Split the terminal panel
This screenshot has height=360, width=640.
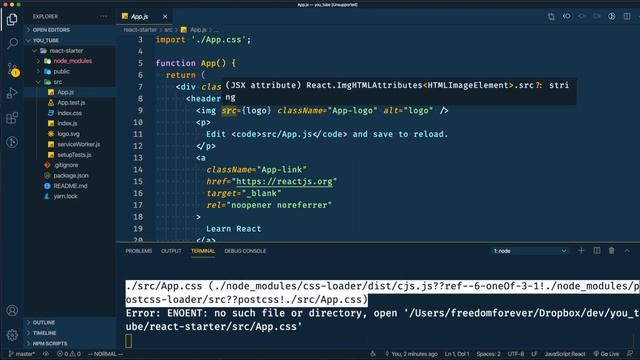point(596,251)
